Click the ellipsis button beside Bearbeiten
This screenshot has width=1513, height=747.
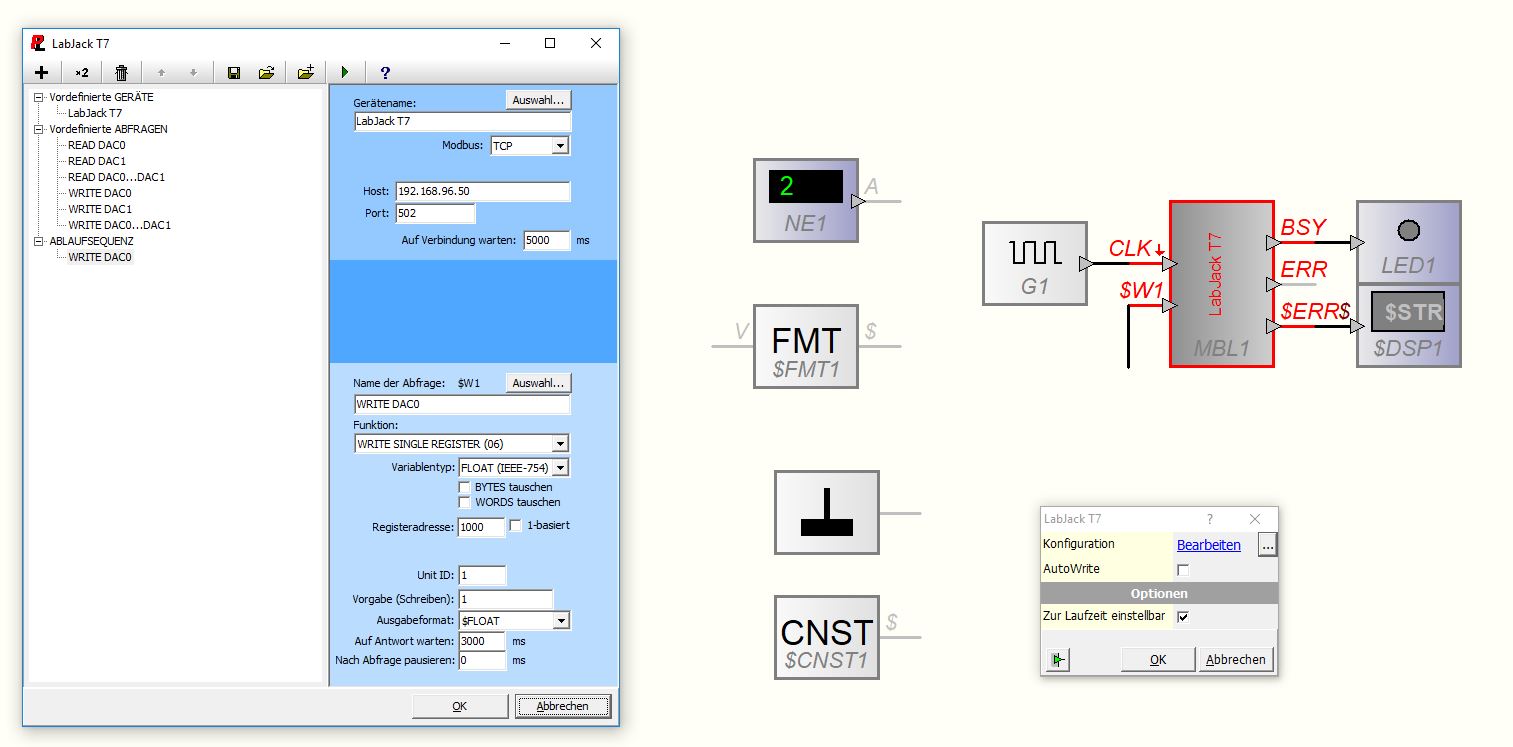pyautogui.click(x=1267, y=545)
